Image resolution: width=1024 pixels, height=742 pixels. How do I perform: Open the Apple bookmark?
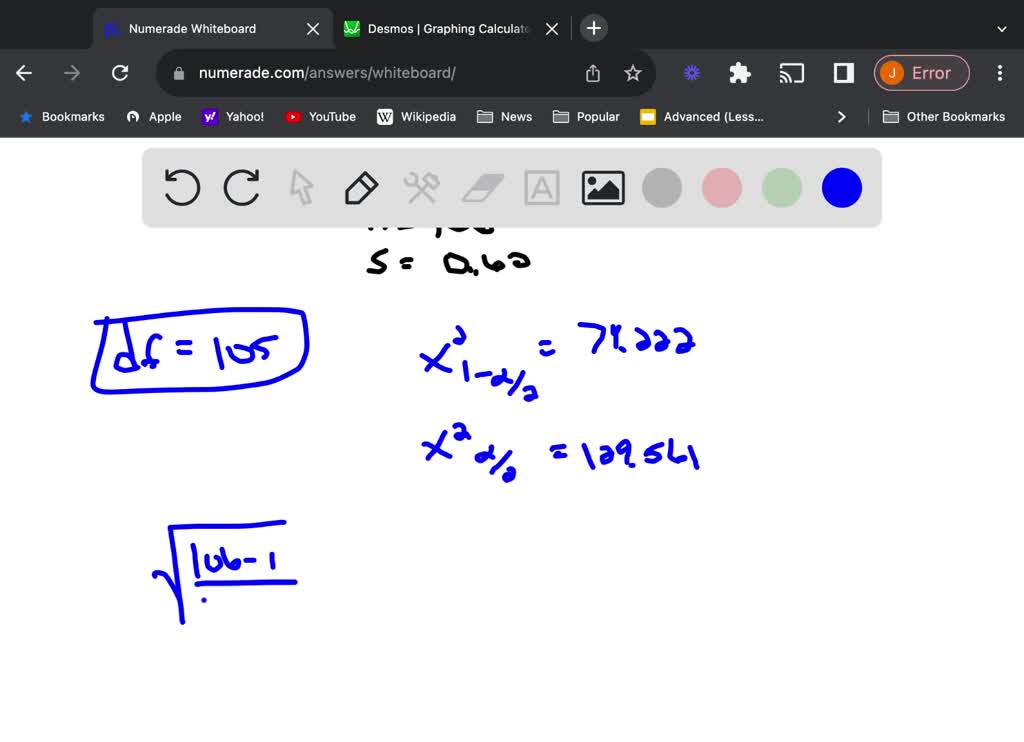(x=154, y=117)
